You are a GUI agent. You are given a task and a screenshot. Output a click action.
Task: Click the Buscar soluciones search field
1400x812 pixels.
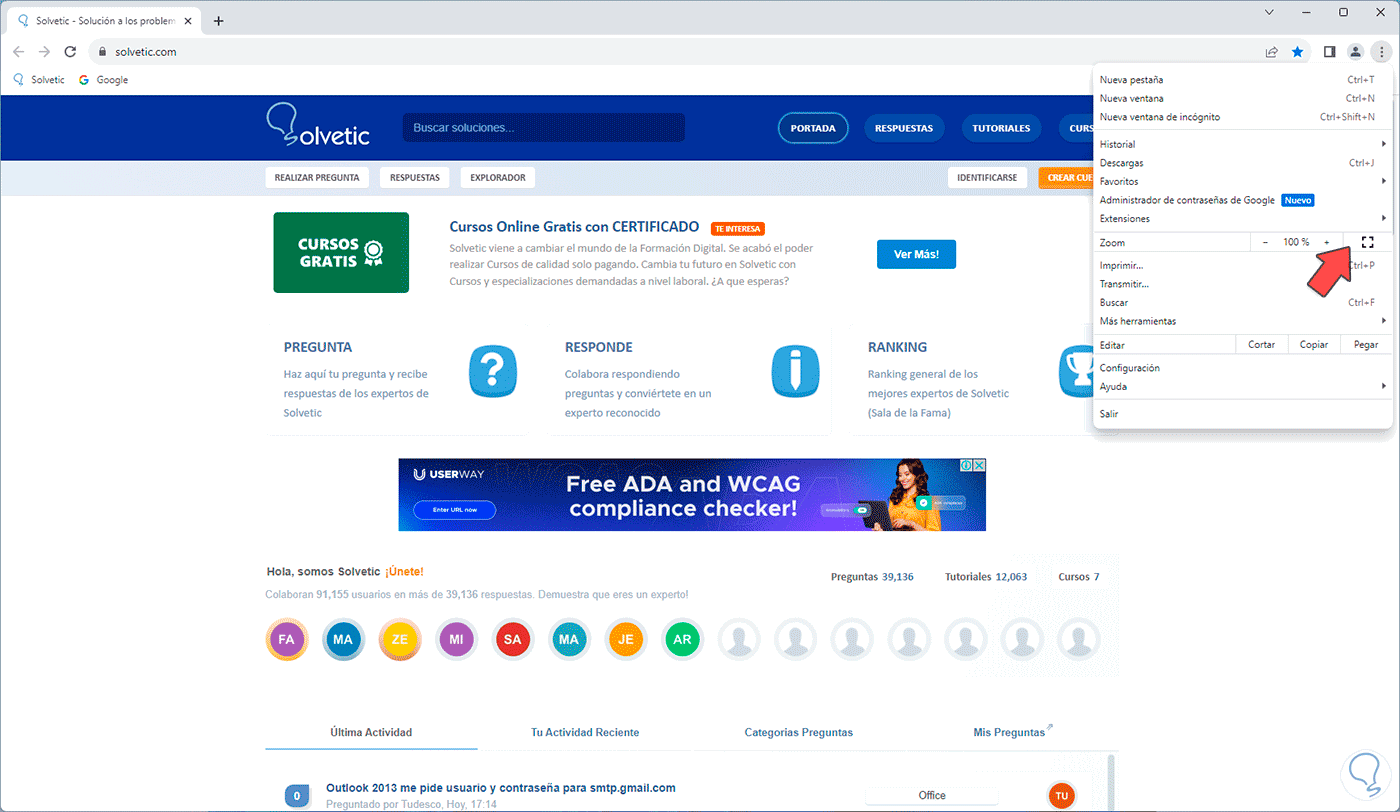tap(544, 128)
